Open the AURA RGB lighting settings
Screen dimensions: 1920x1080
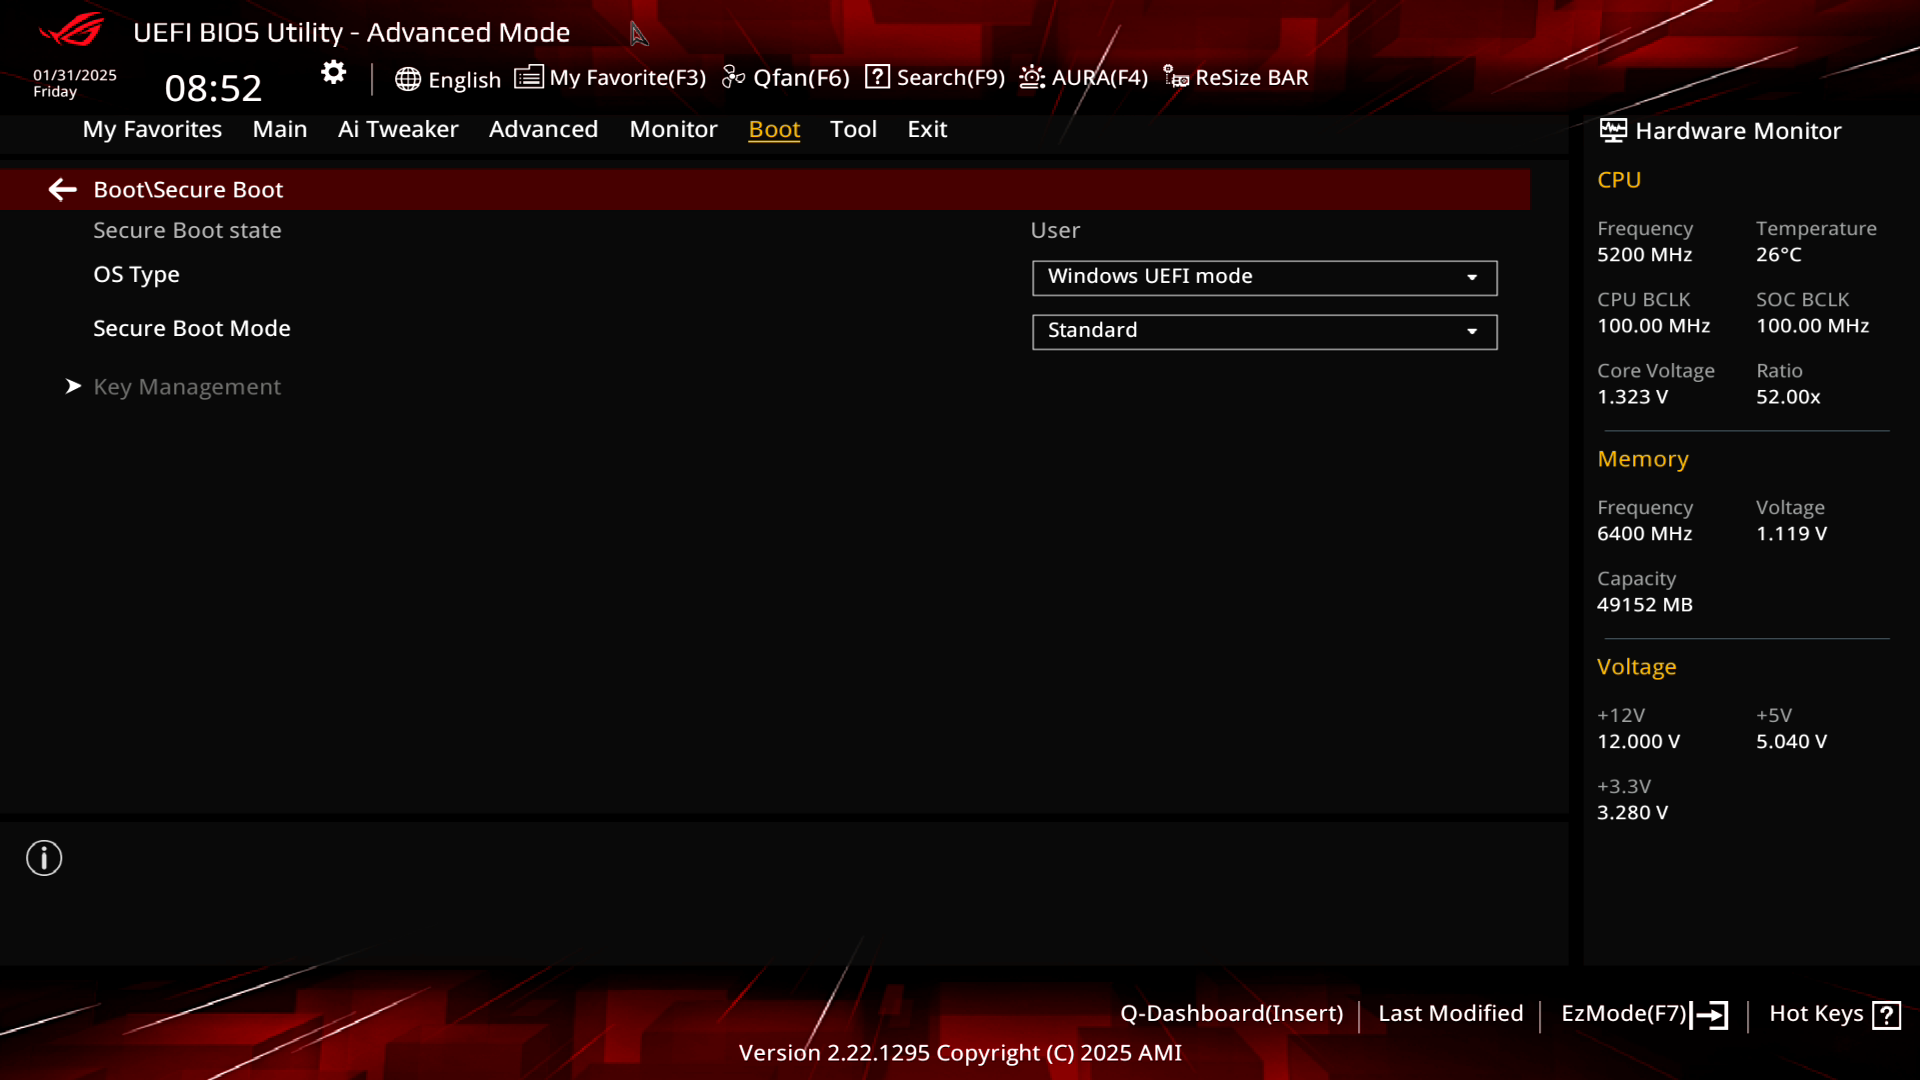pos(1083,76)
